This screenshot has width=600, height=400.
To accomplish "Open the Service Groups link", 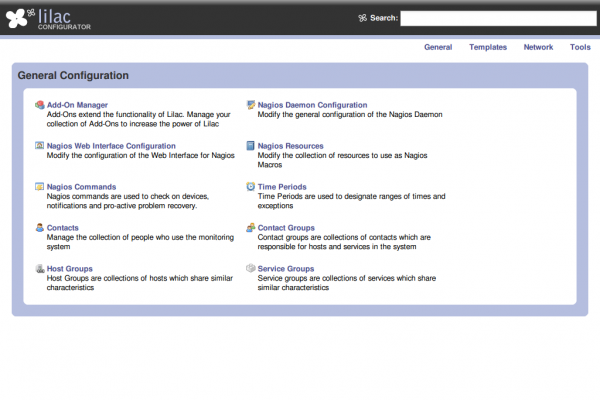I will coord(285,269).
